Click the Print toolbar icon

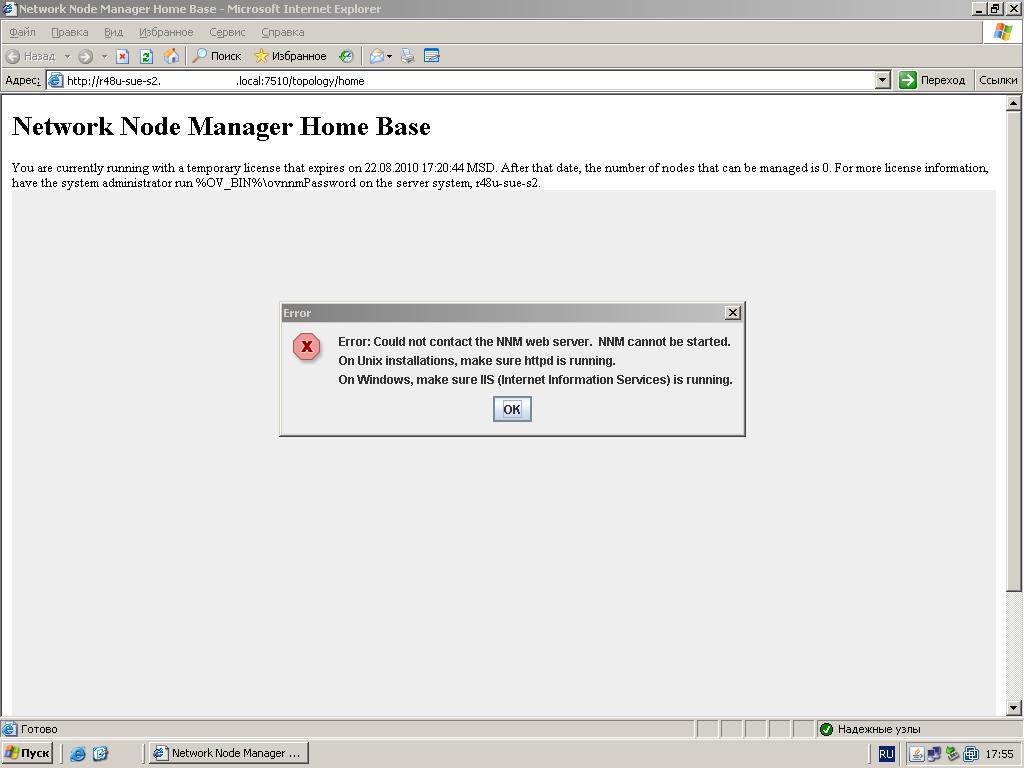tap(408, 56)
